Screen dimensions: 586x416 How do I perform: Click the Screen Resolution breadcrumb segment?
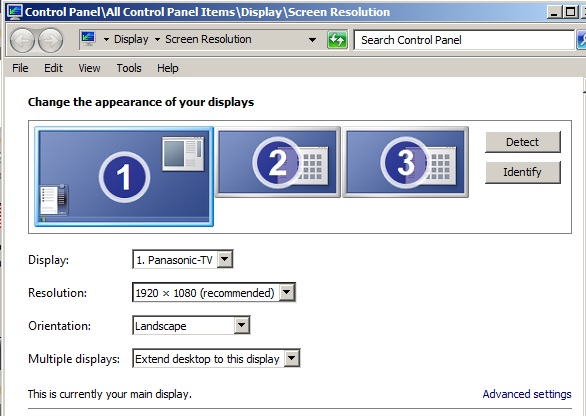tap(208, 39)
